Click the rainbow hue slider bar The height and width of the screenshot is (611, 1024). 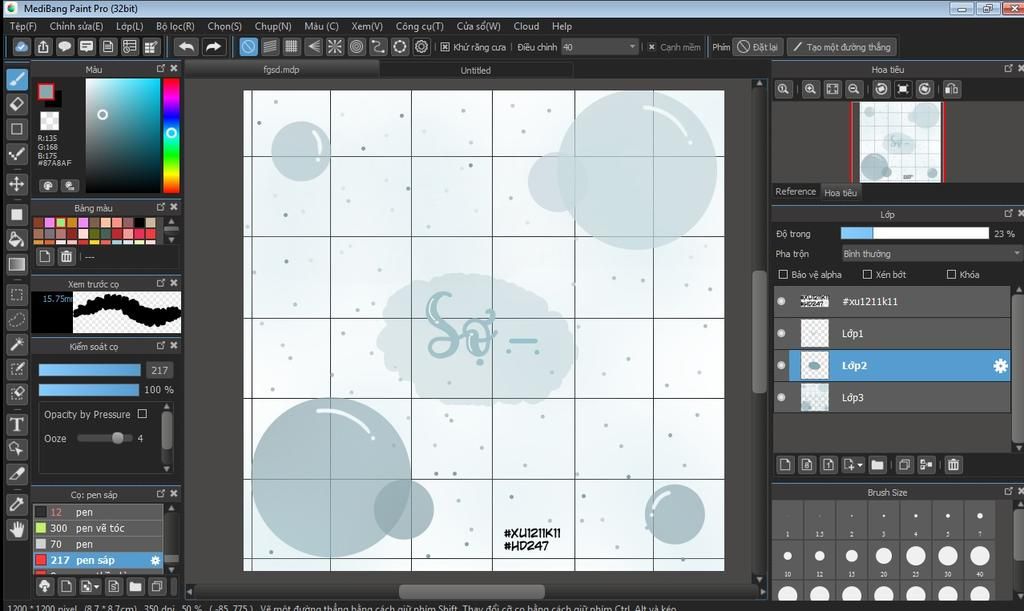[x=171, y=136]
